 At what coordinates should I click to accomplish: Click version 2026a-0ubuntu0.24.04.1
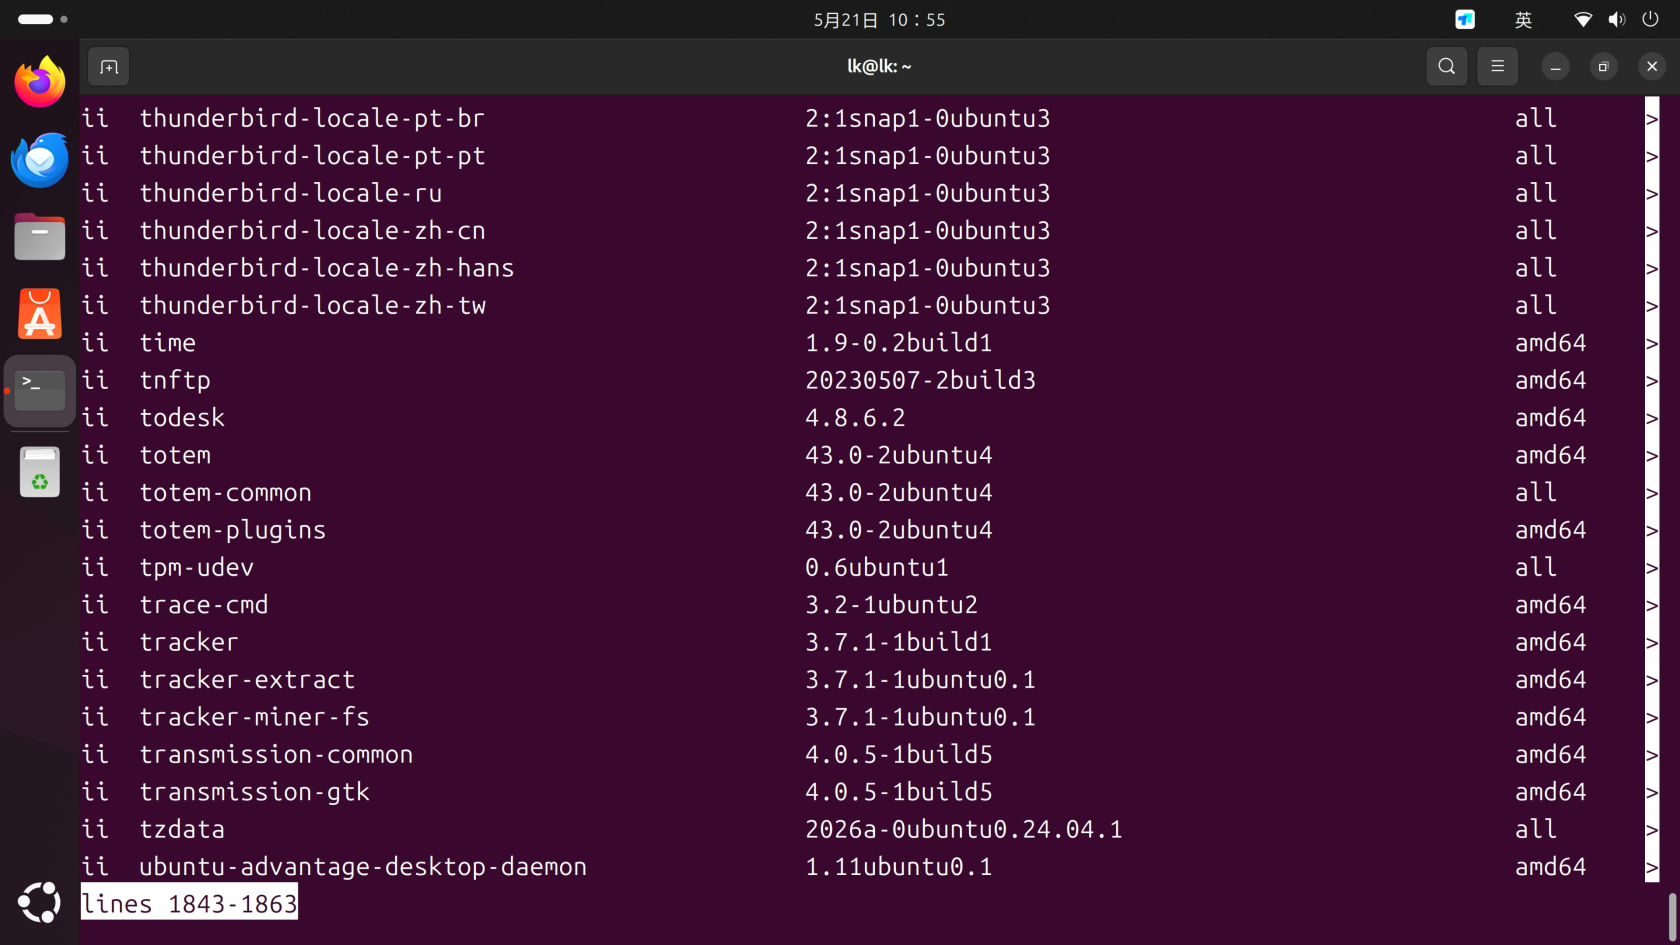(x=964, y=829)
